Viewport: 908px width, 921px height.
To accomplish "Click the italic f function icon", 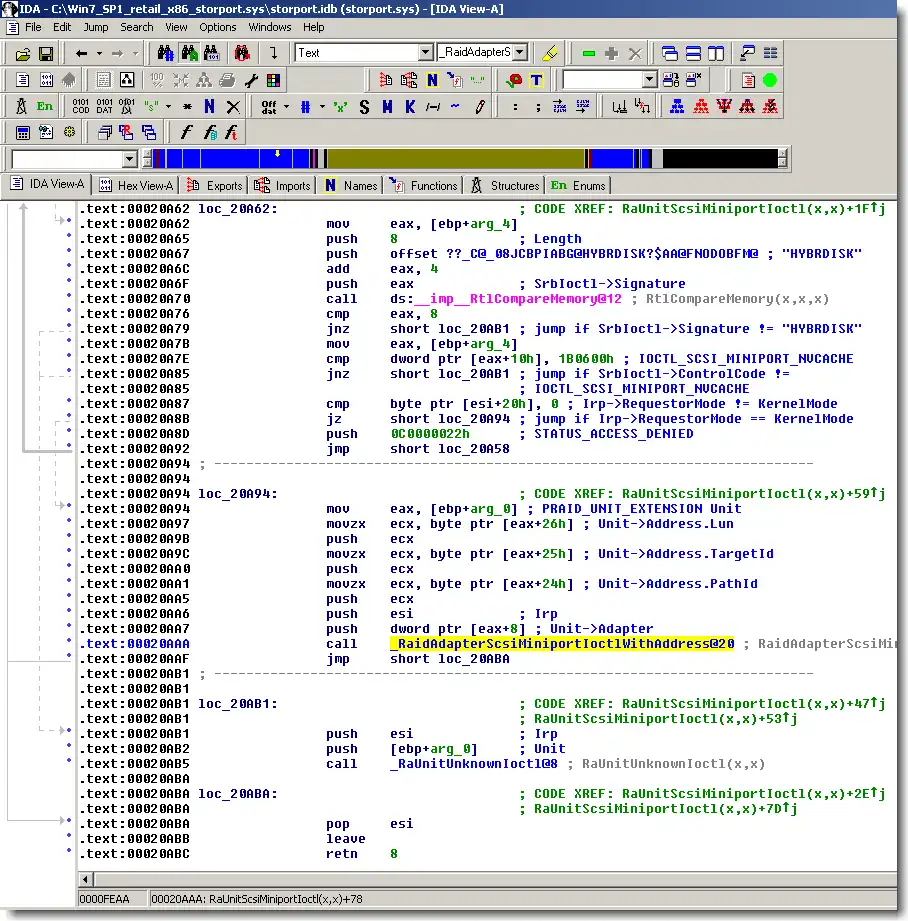I will [187, 133].
